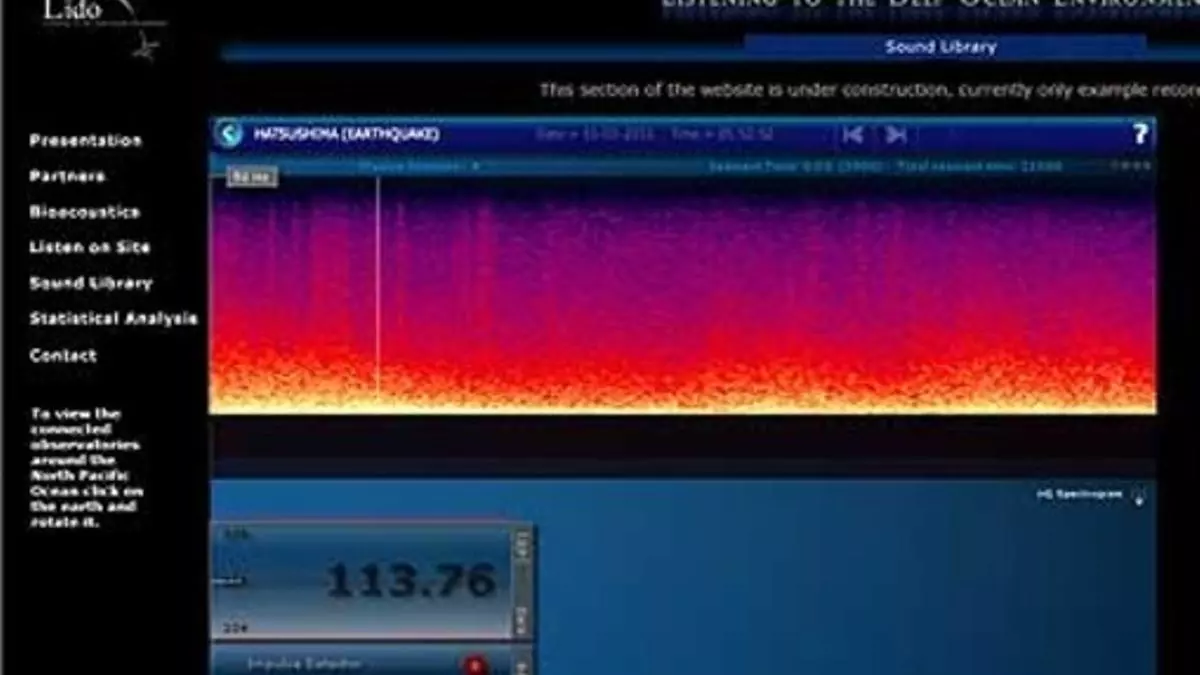The width and height of the screenshot is (1200, 675).
Task: Open the Presentation page
Action: pos(85,141)
